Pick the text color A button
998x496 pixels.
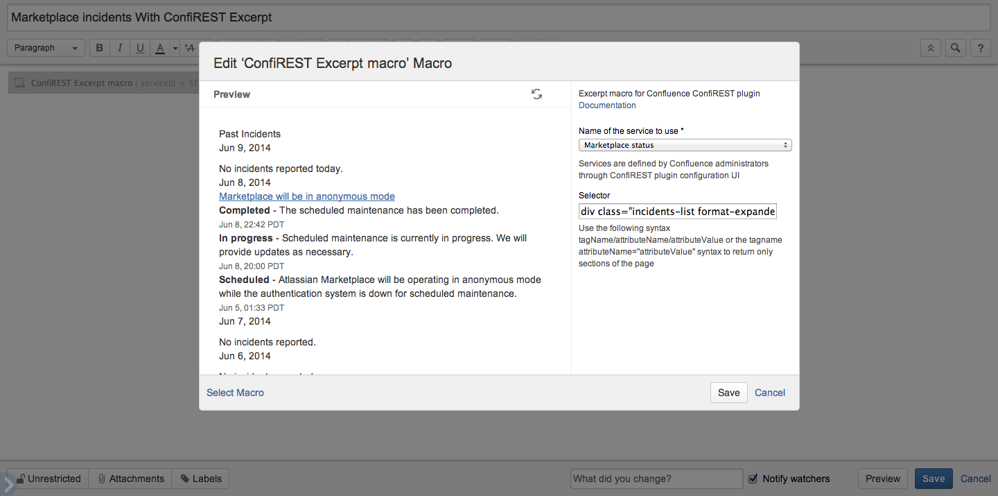click(160, 48)
